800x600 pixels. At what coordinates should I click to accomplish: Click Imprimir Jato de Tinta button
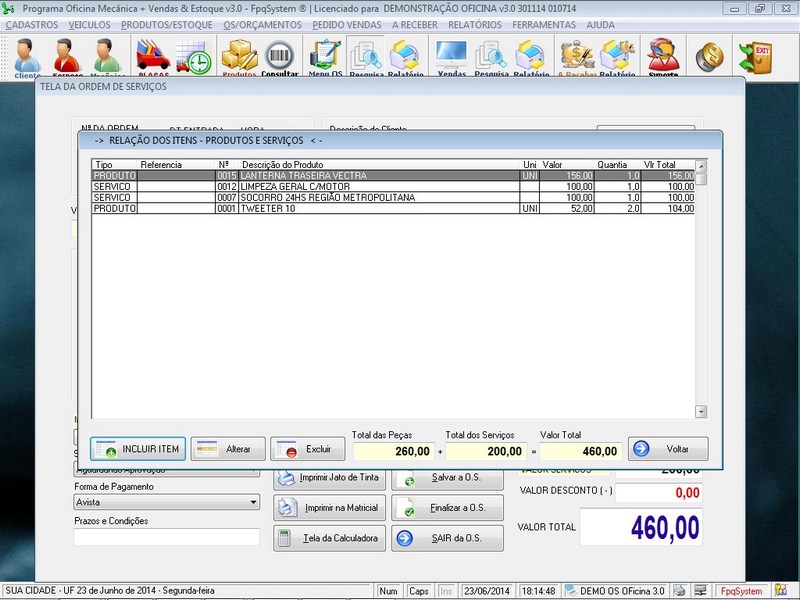pyautogui.click(x=330, y=478)
